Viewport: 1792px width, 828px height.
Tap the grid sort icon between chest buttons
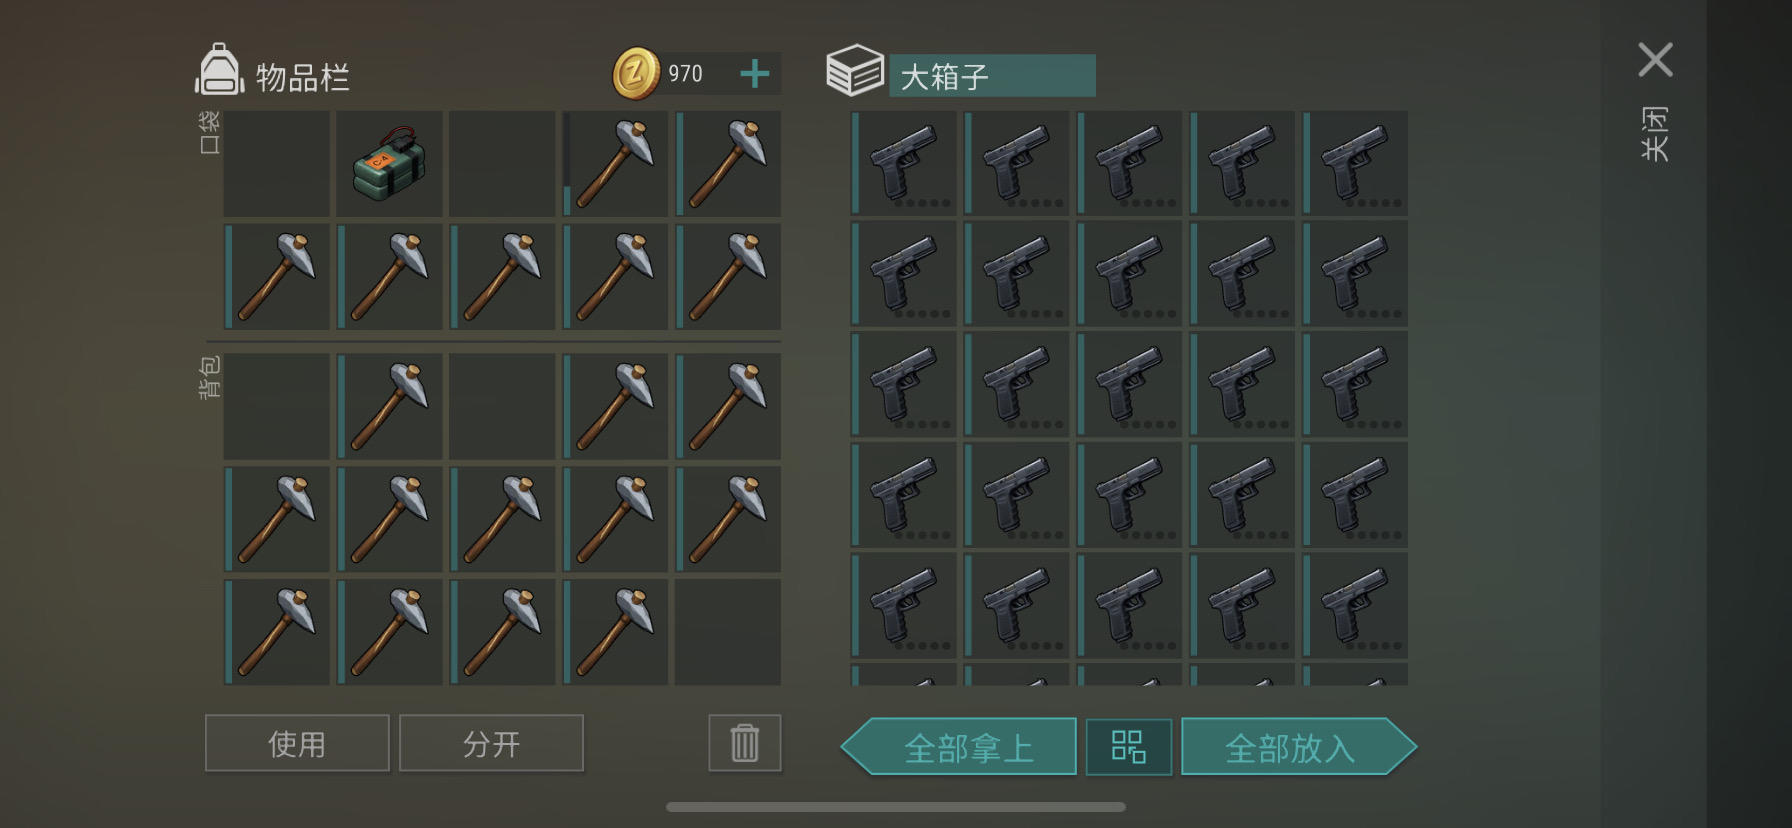1128,747
